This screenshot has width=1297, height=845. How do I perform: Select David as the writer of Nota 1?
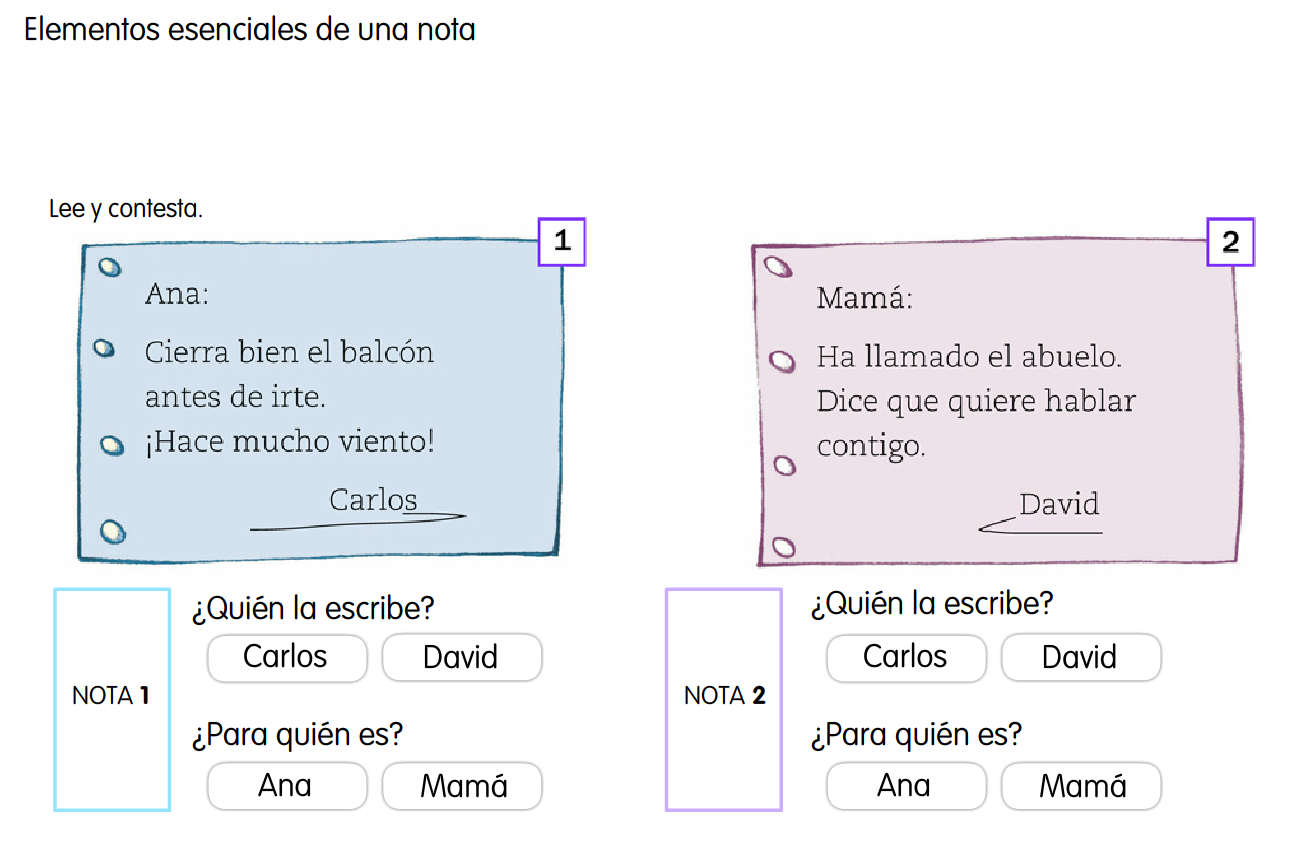coord(461,657)
